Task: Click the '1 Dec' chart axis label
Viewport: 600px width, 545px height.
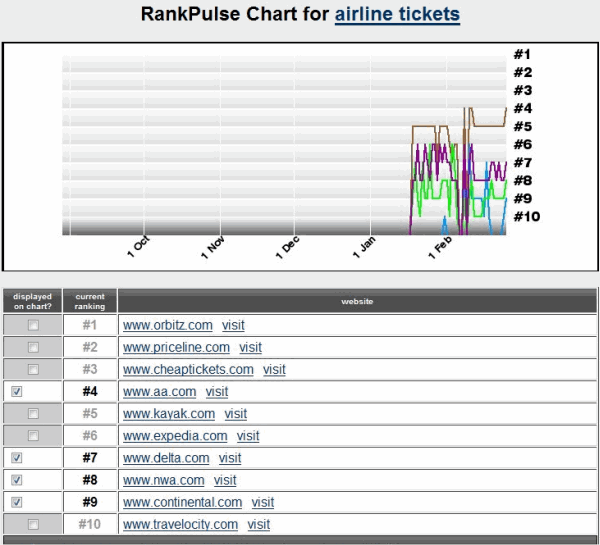Action: pos(287,248)
